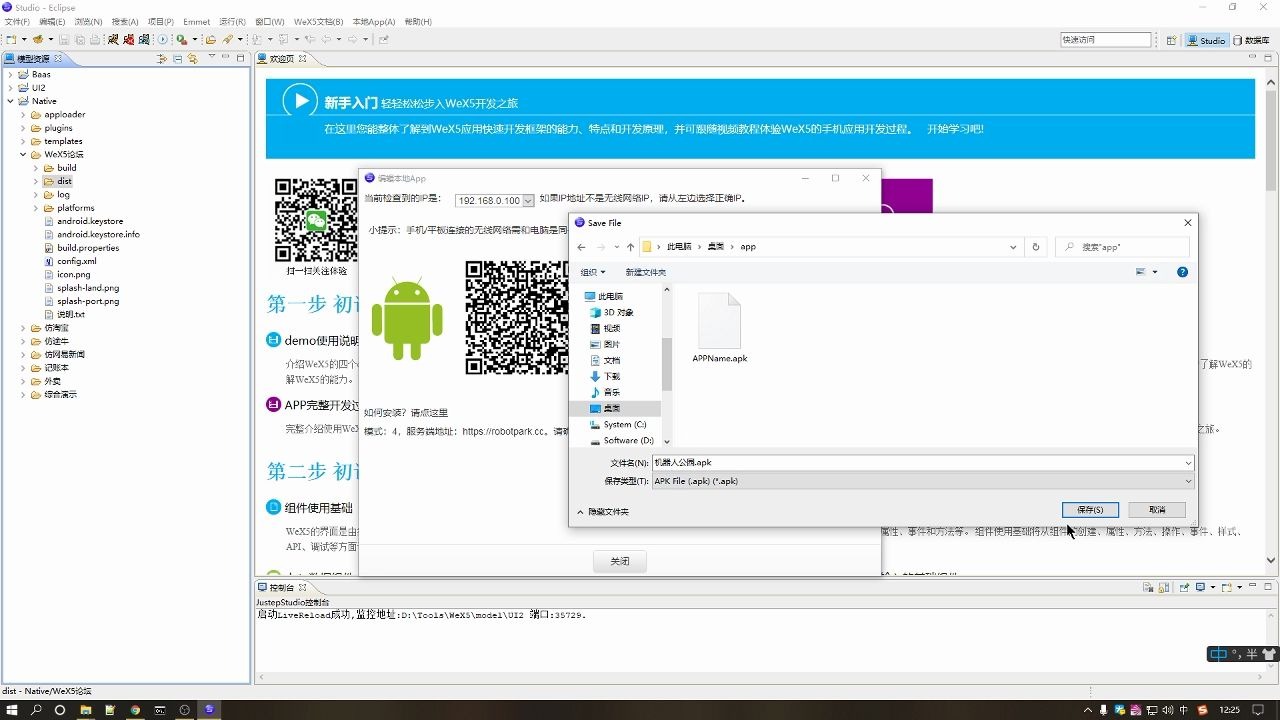Click the Save (保存) button in Save File dialog

(x=1090, y=510)
